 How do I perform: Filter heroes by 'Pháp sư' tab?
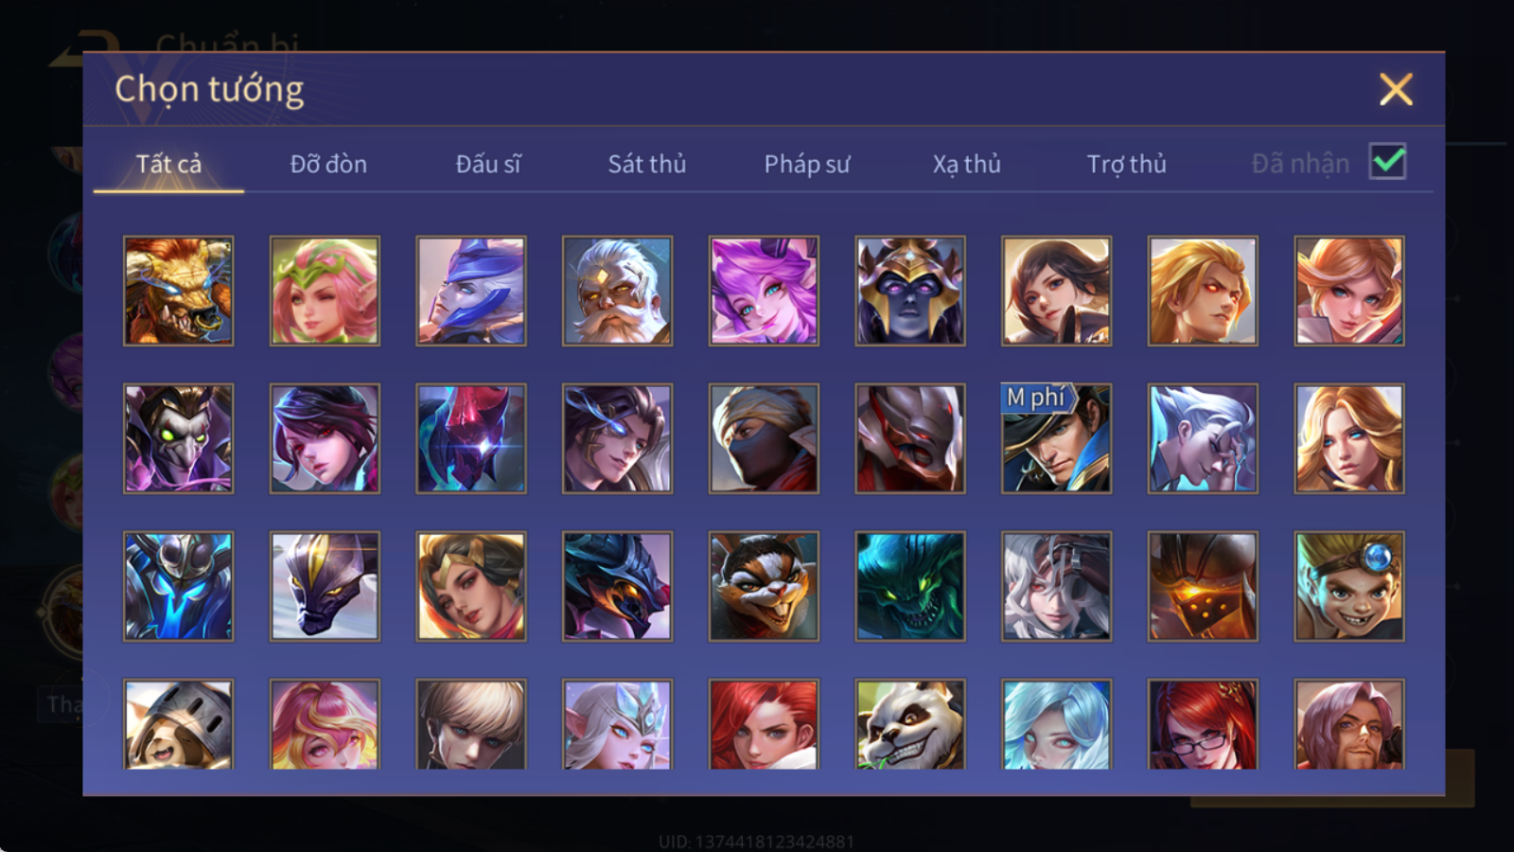coord(807,164)
